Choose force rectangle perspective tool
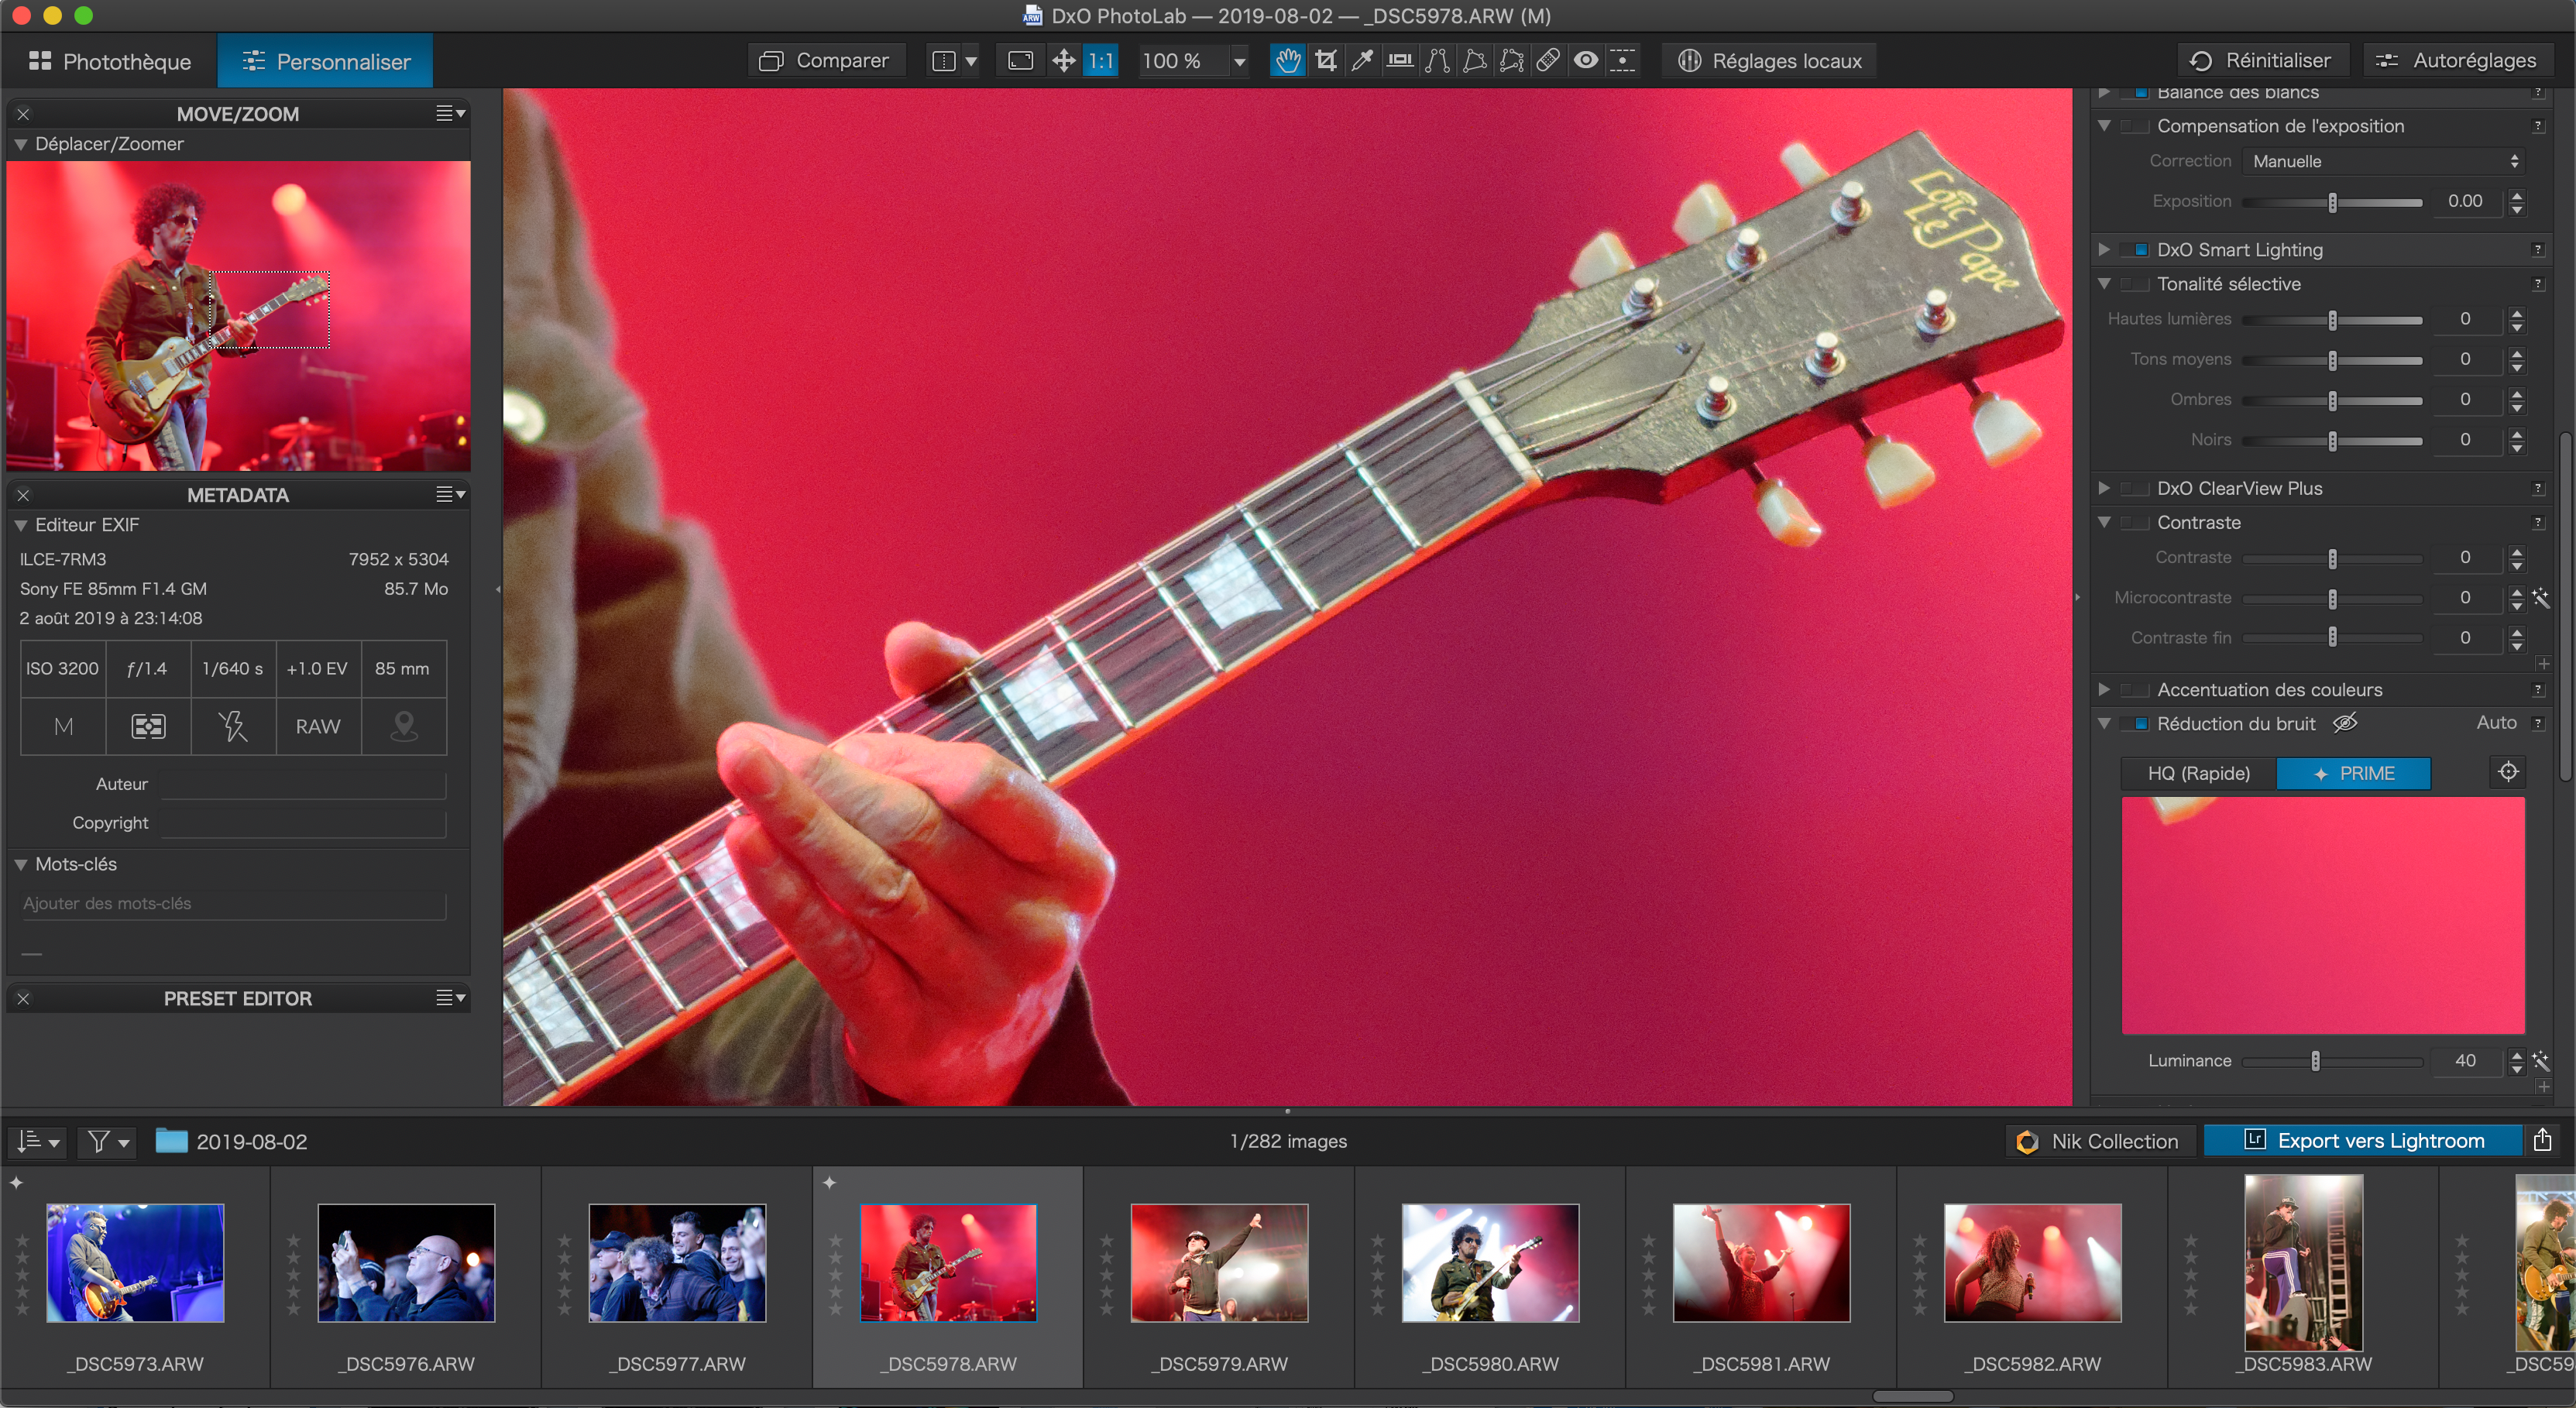Screen dimensions: 2576x1408 pos(1474,61)
